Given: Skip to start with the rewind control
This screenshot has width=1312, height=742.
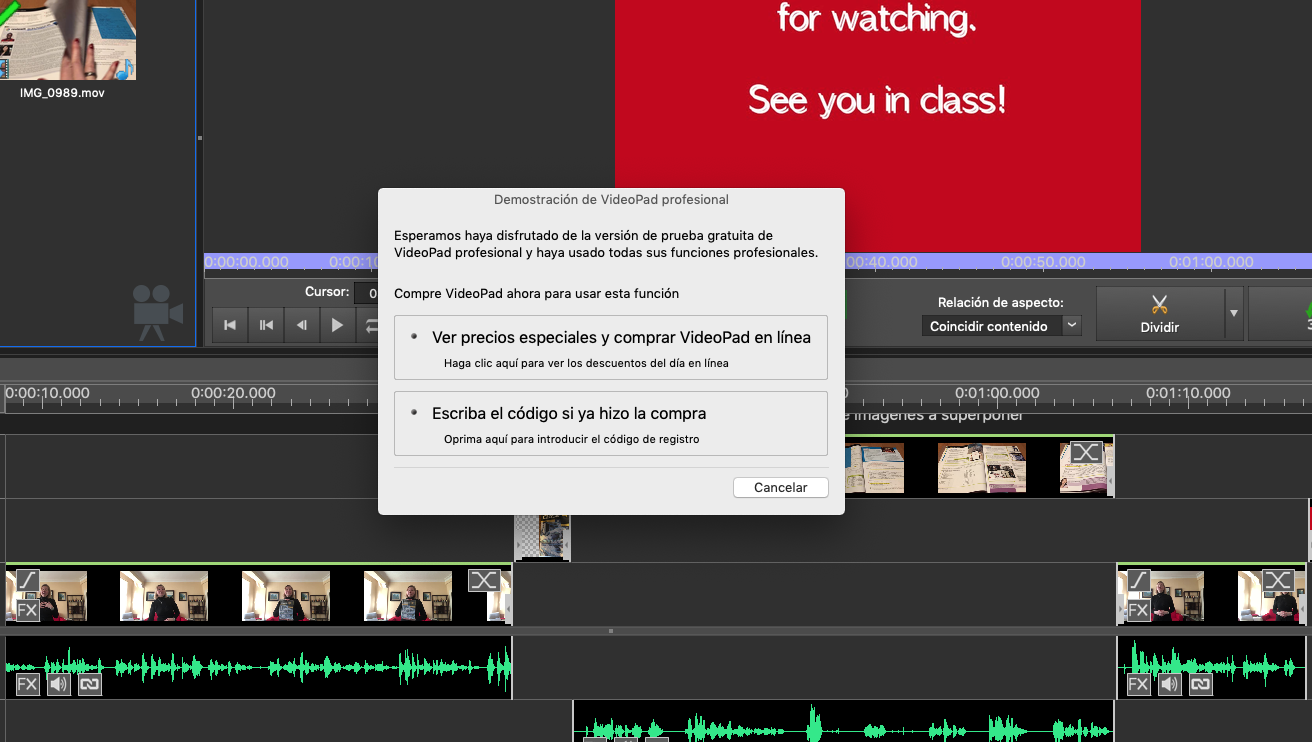Looking at the screenshot, I should (x=231, y=324).
